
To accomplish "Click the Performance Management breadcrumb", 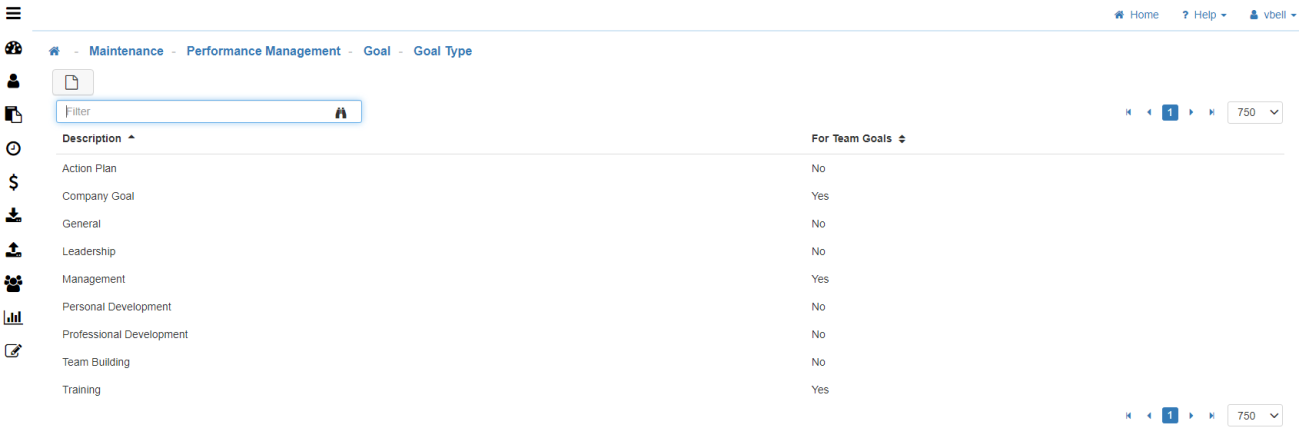I will [263, 51].
